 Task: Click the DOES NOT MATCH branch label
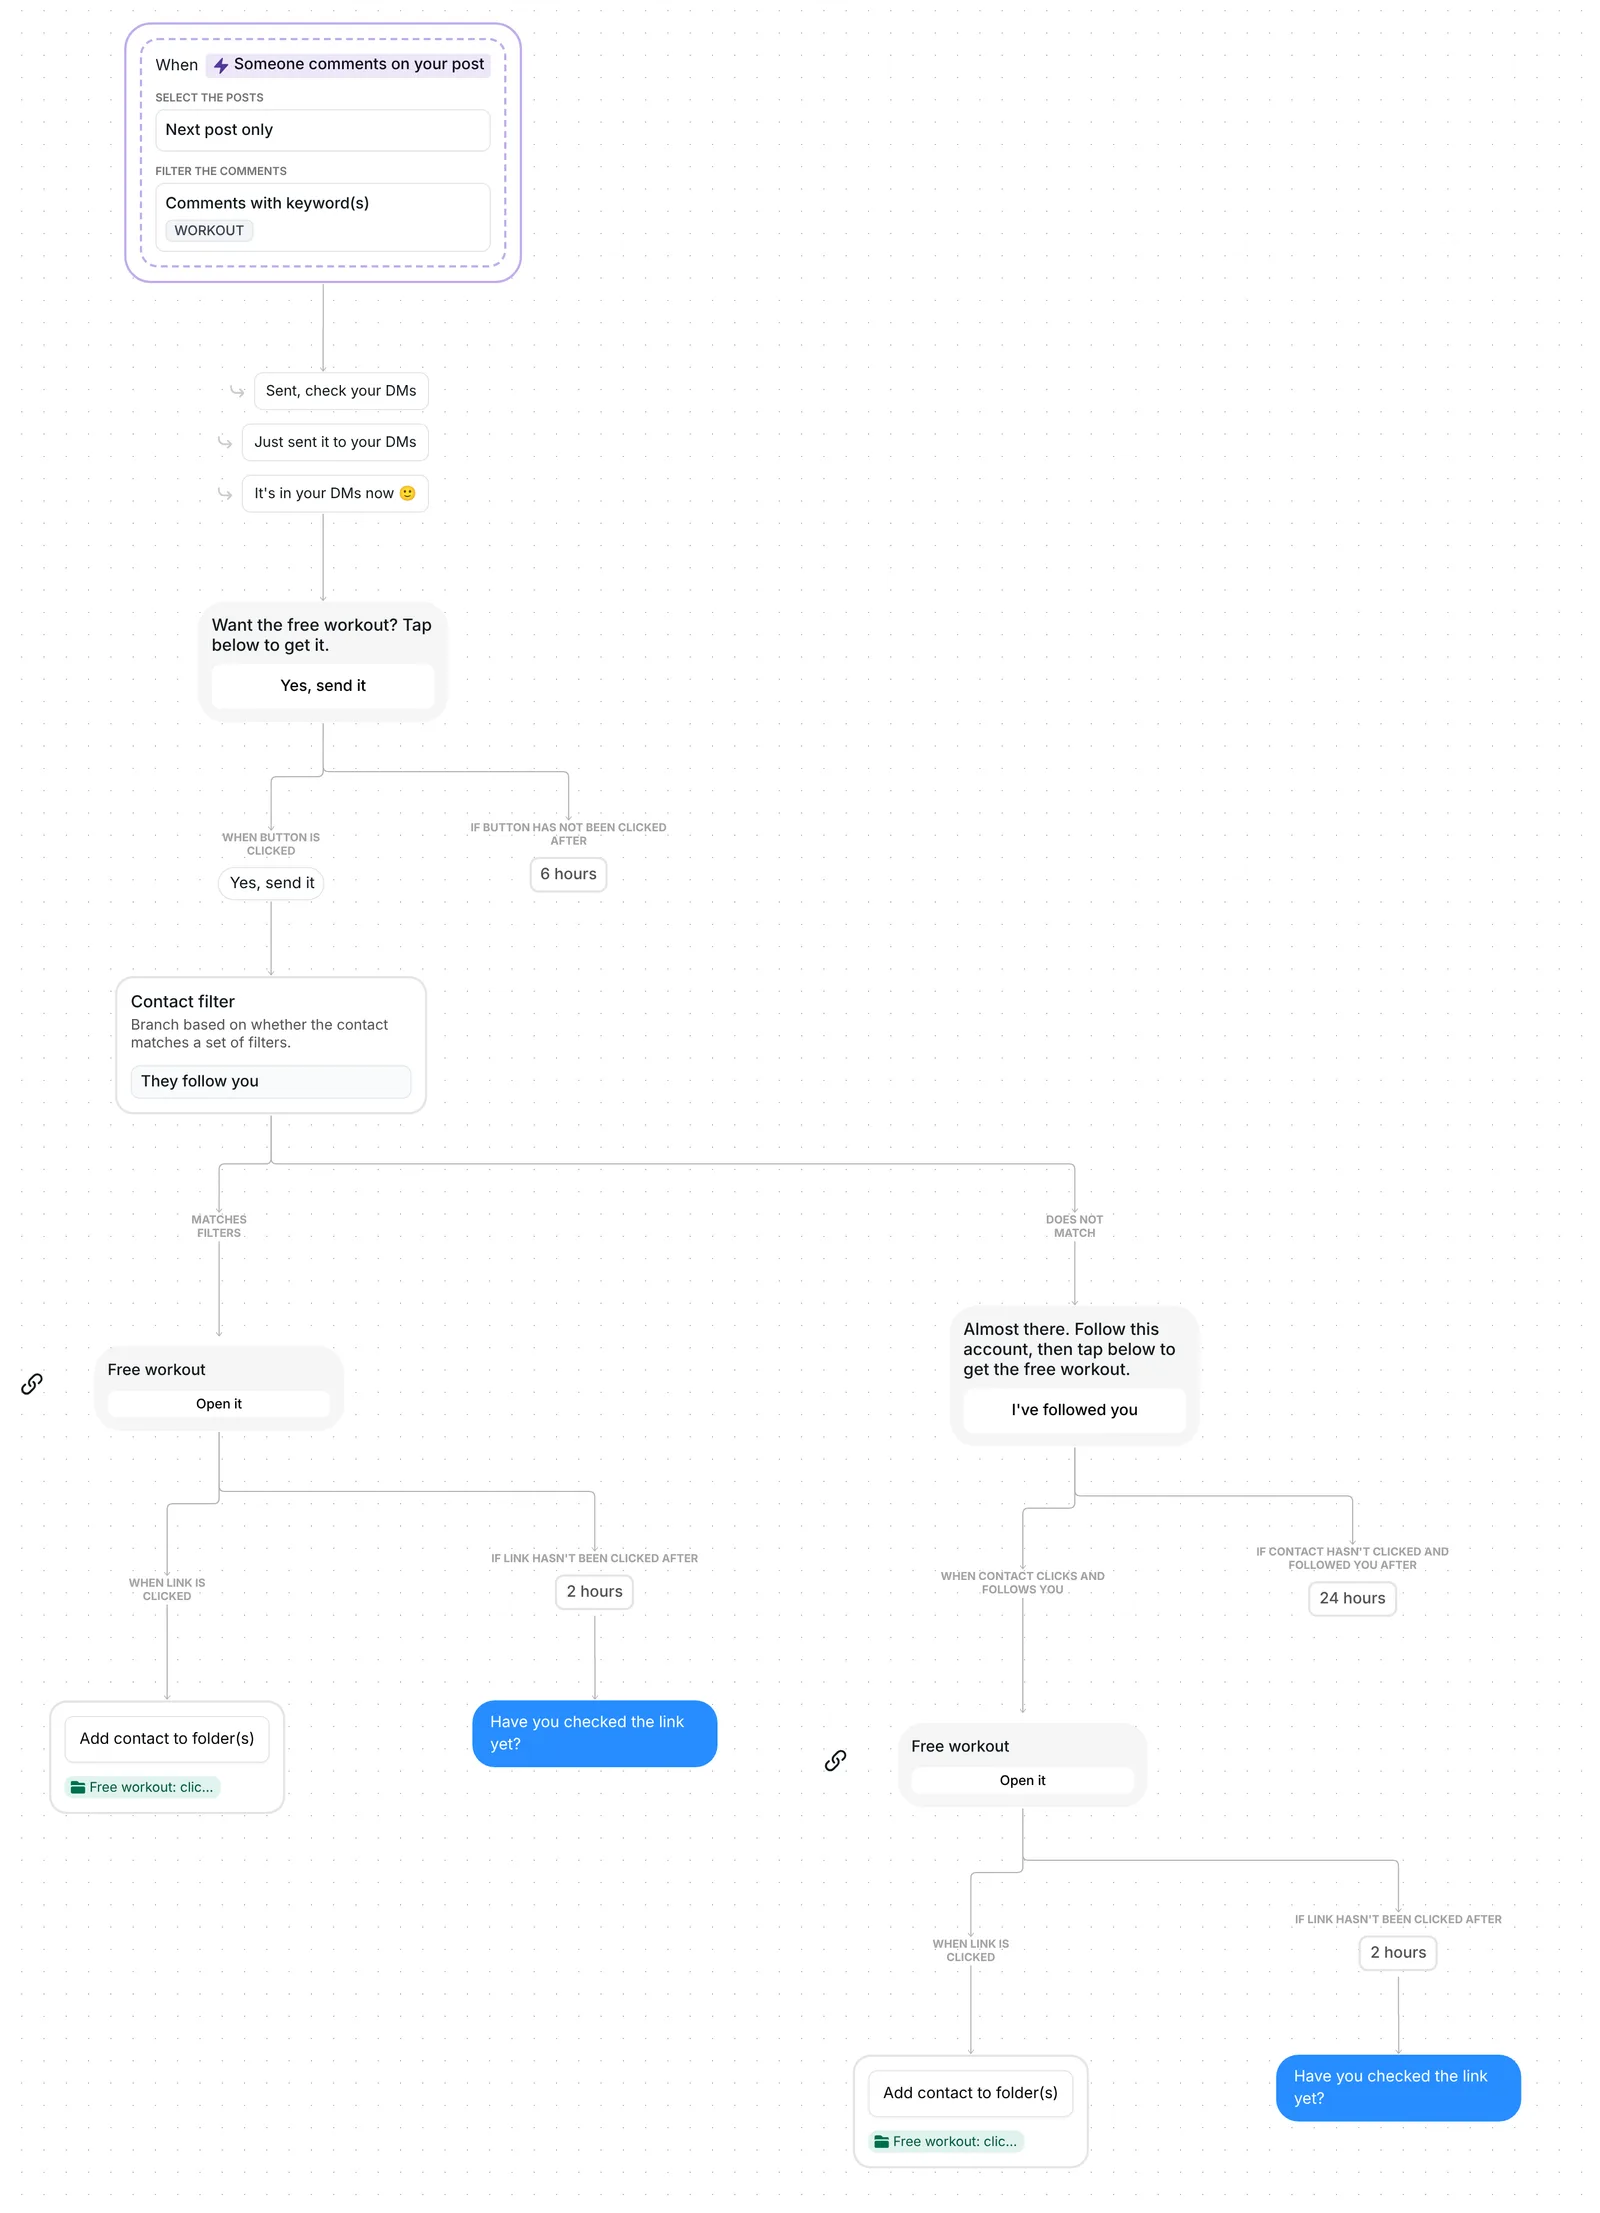(1075, 1226)
